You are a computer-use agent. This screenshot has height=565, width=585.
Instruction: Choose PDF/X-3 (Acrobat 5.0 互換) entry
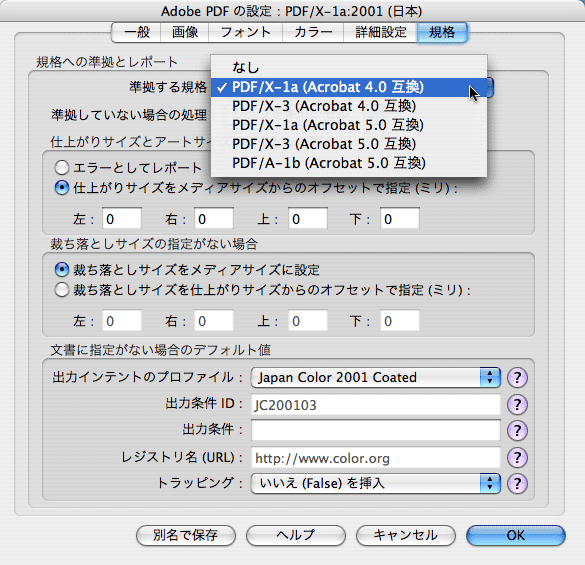(x=349, y=144)
